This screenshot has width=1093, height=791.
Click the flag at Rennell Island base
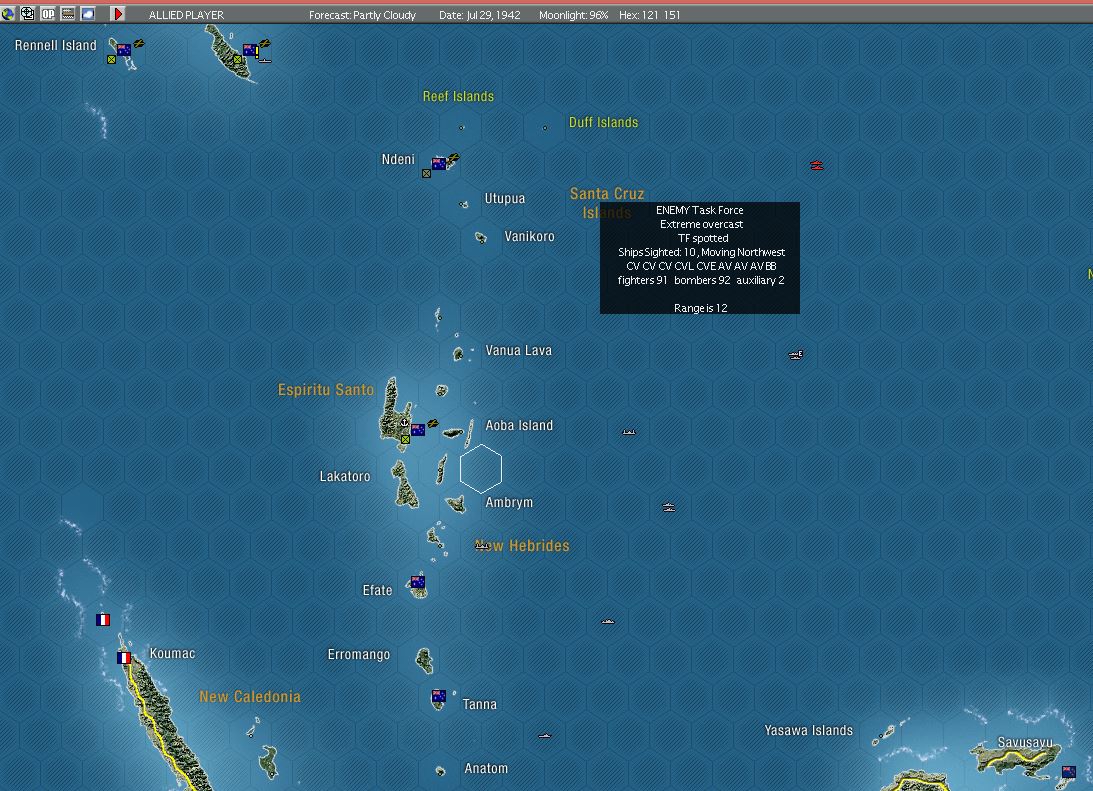(x=124, y=49)
